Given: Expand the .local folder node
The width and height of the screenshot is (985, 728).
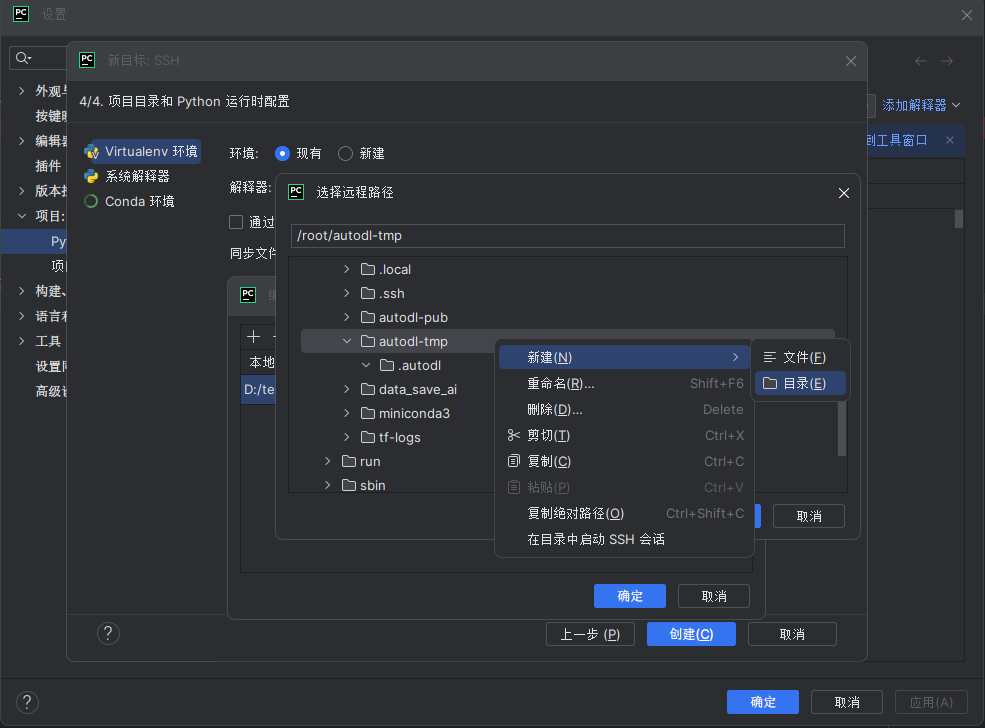Looking at the screenshot, I should click(x=347, y=269).
